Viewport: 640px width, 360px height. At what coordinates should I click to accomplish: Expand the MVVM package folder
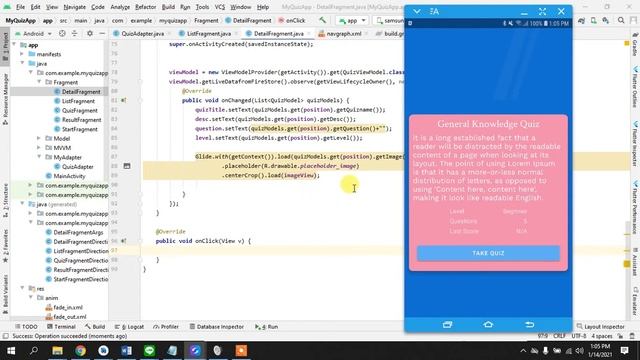(x=40, y=148)
